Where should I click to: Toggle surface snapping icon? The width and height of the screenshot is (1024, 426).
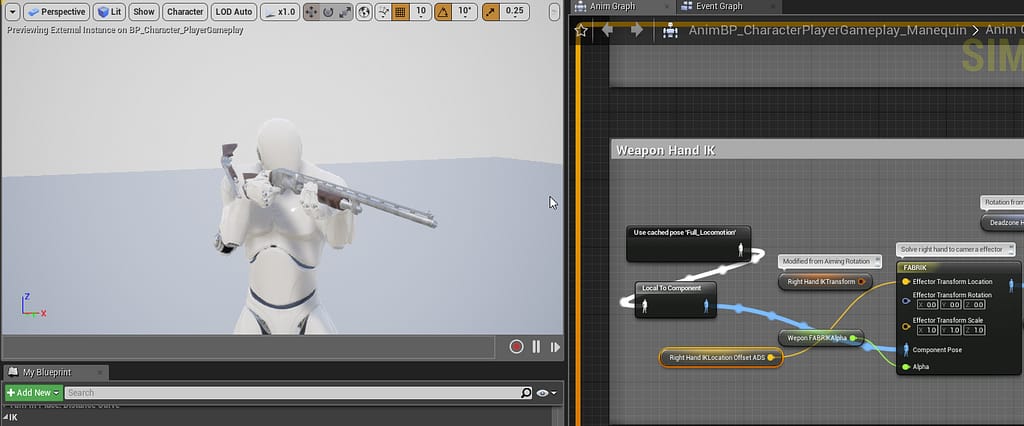coord(383,12)
